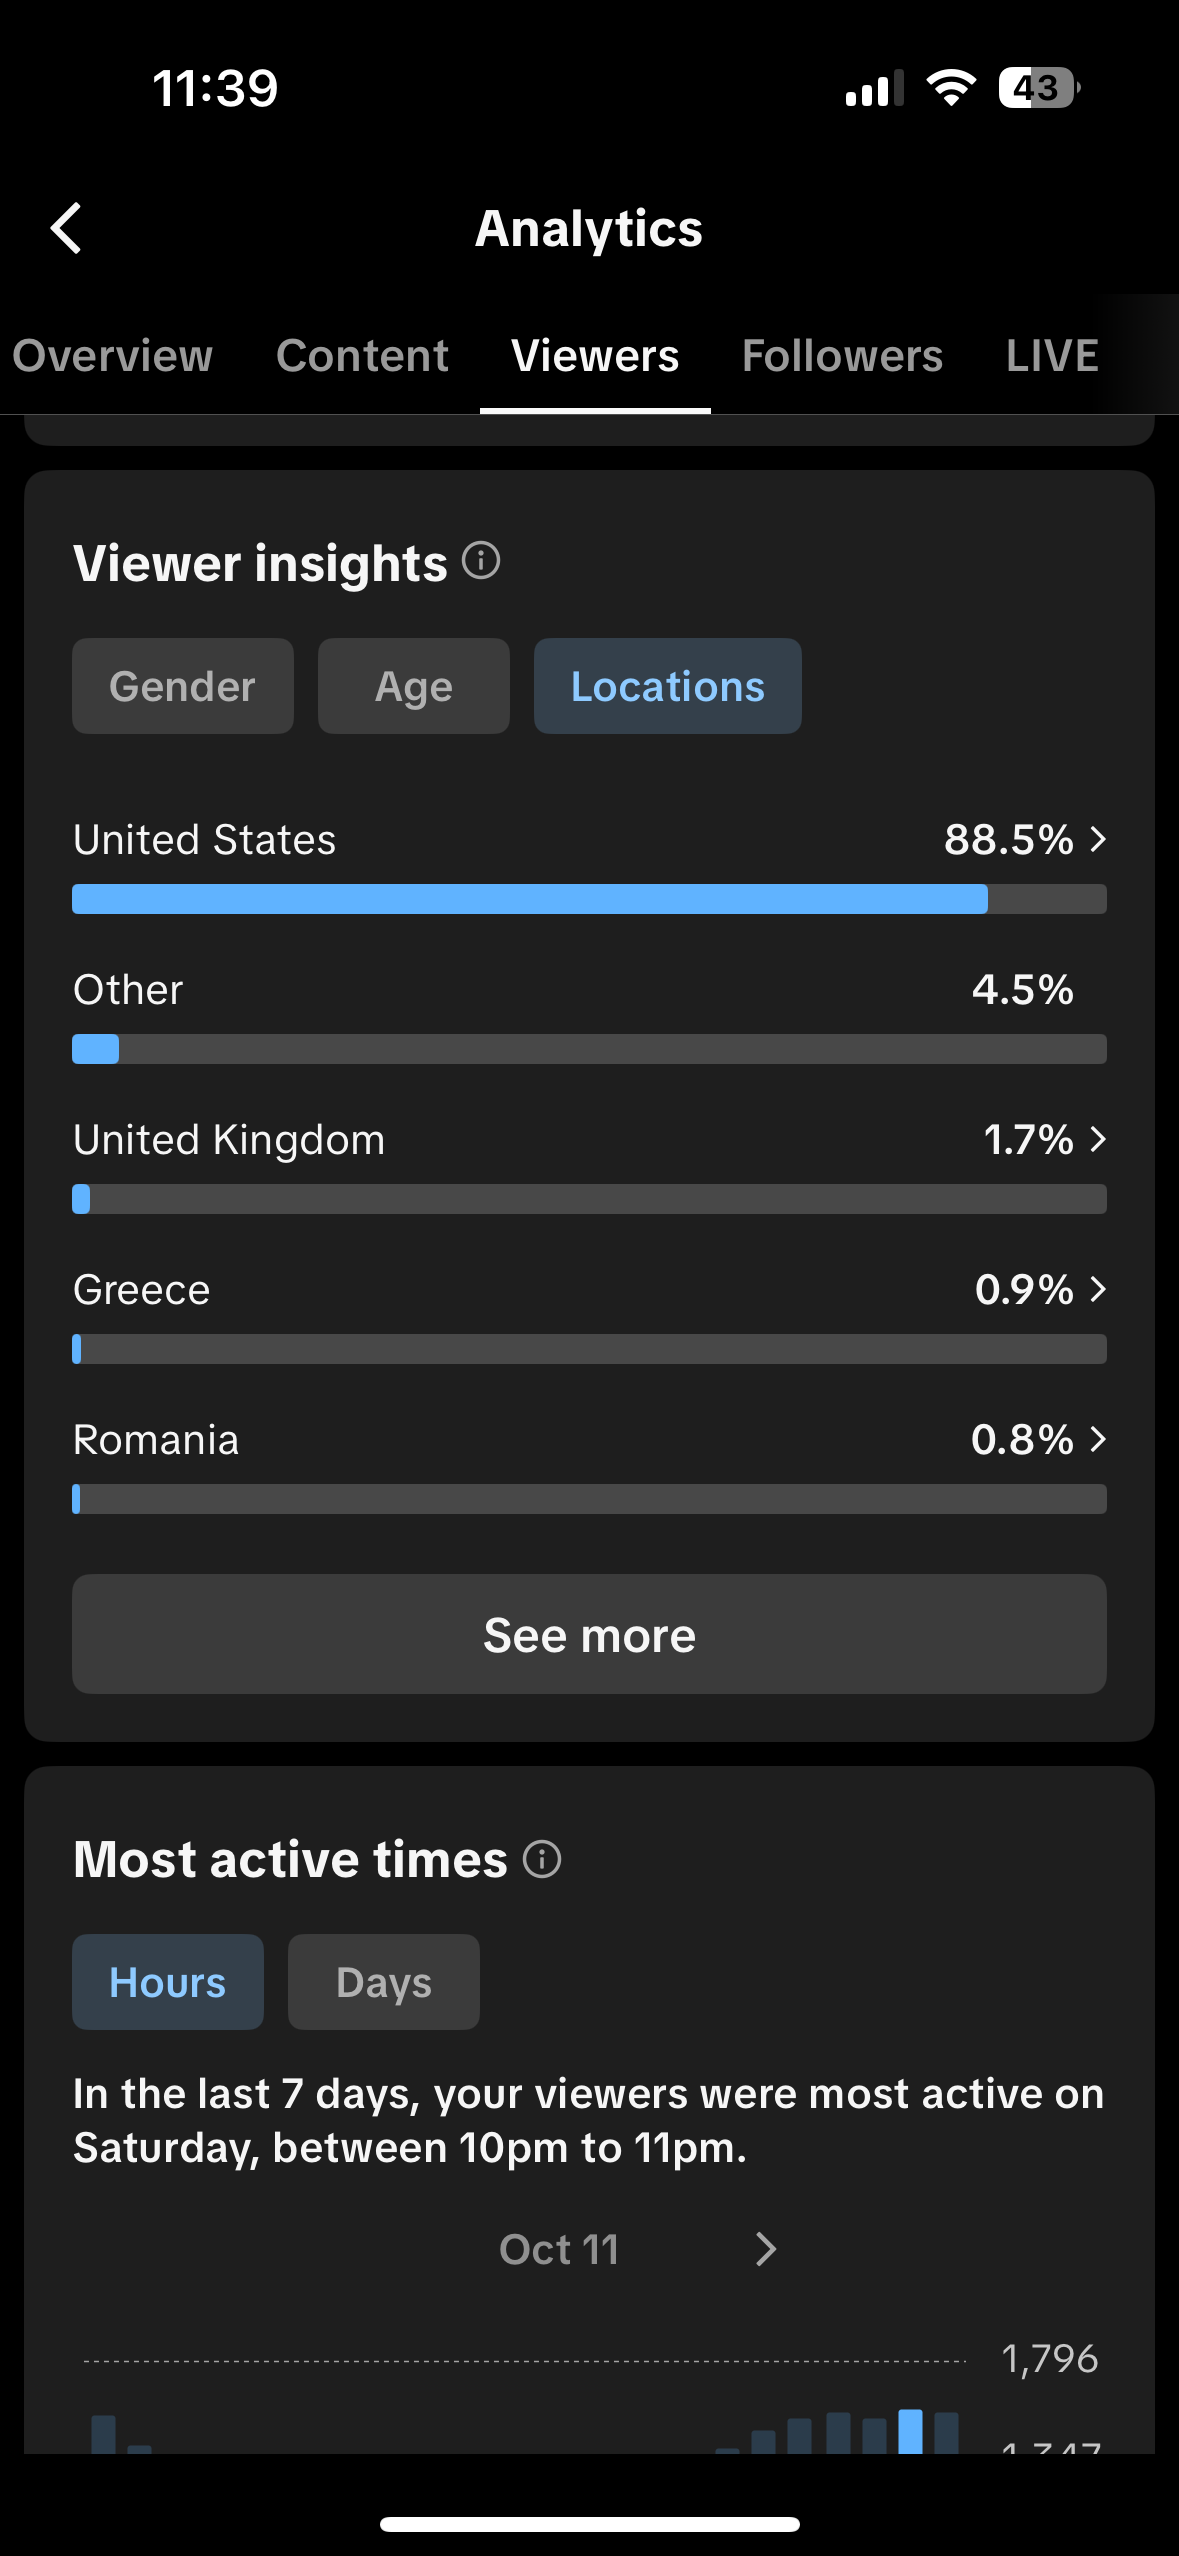
Task: Expand United States location details
Action: [1097, 839]
